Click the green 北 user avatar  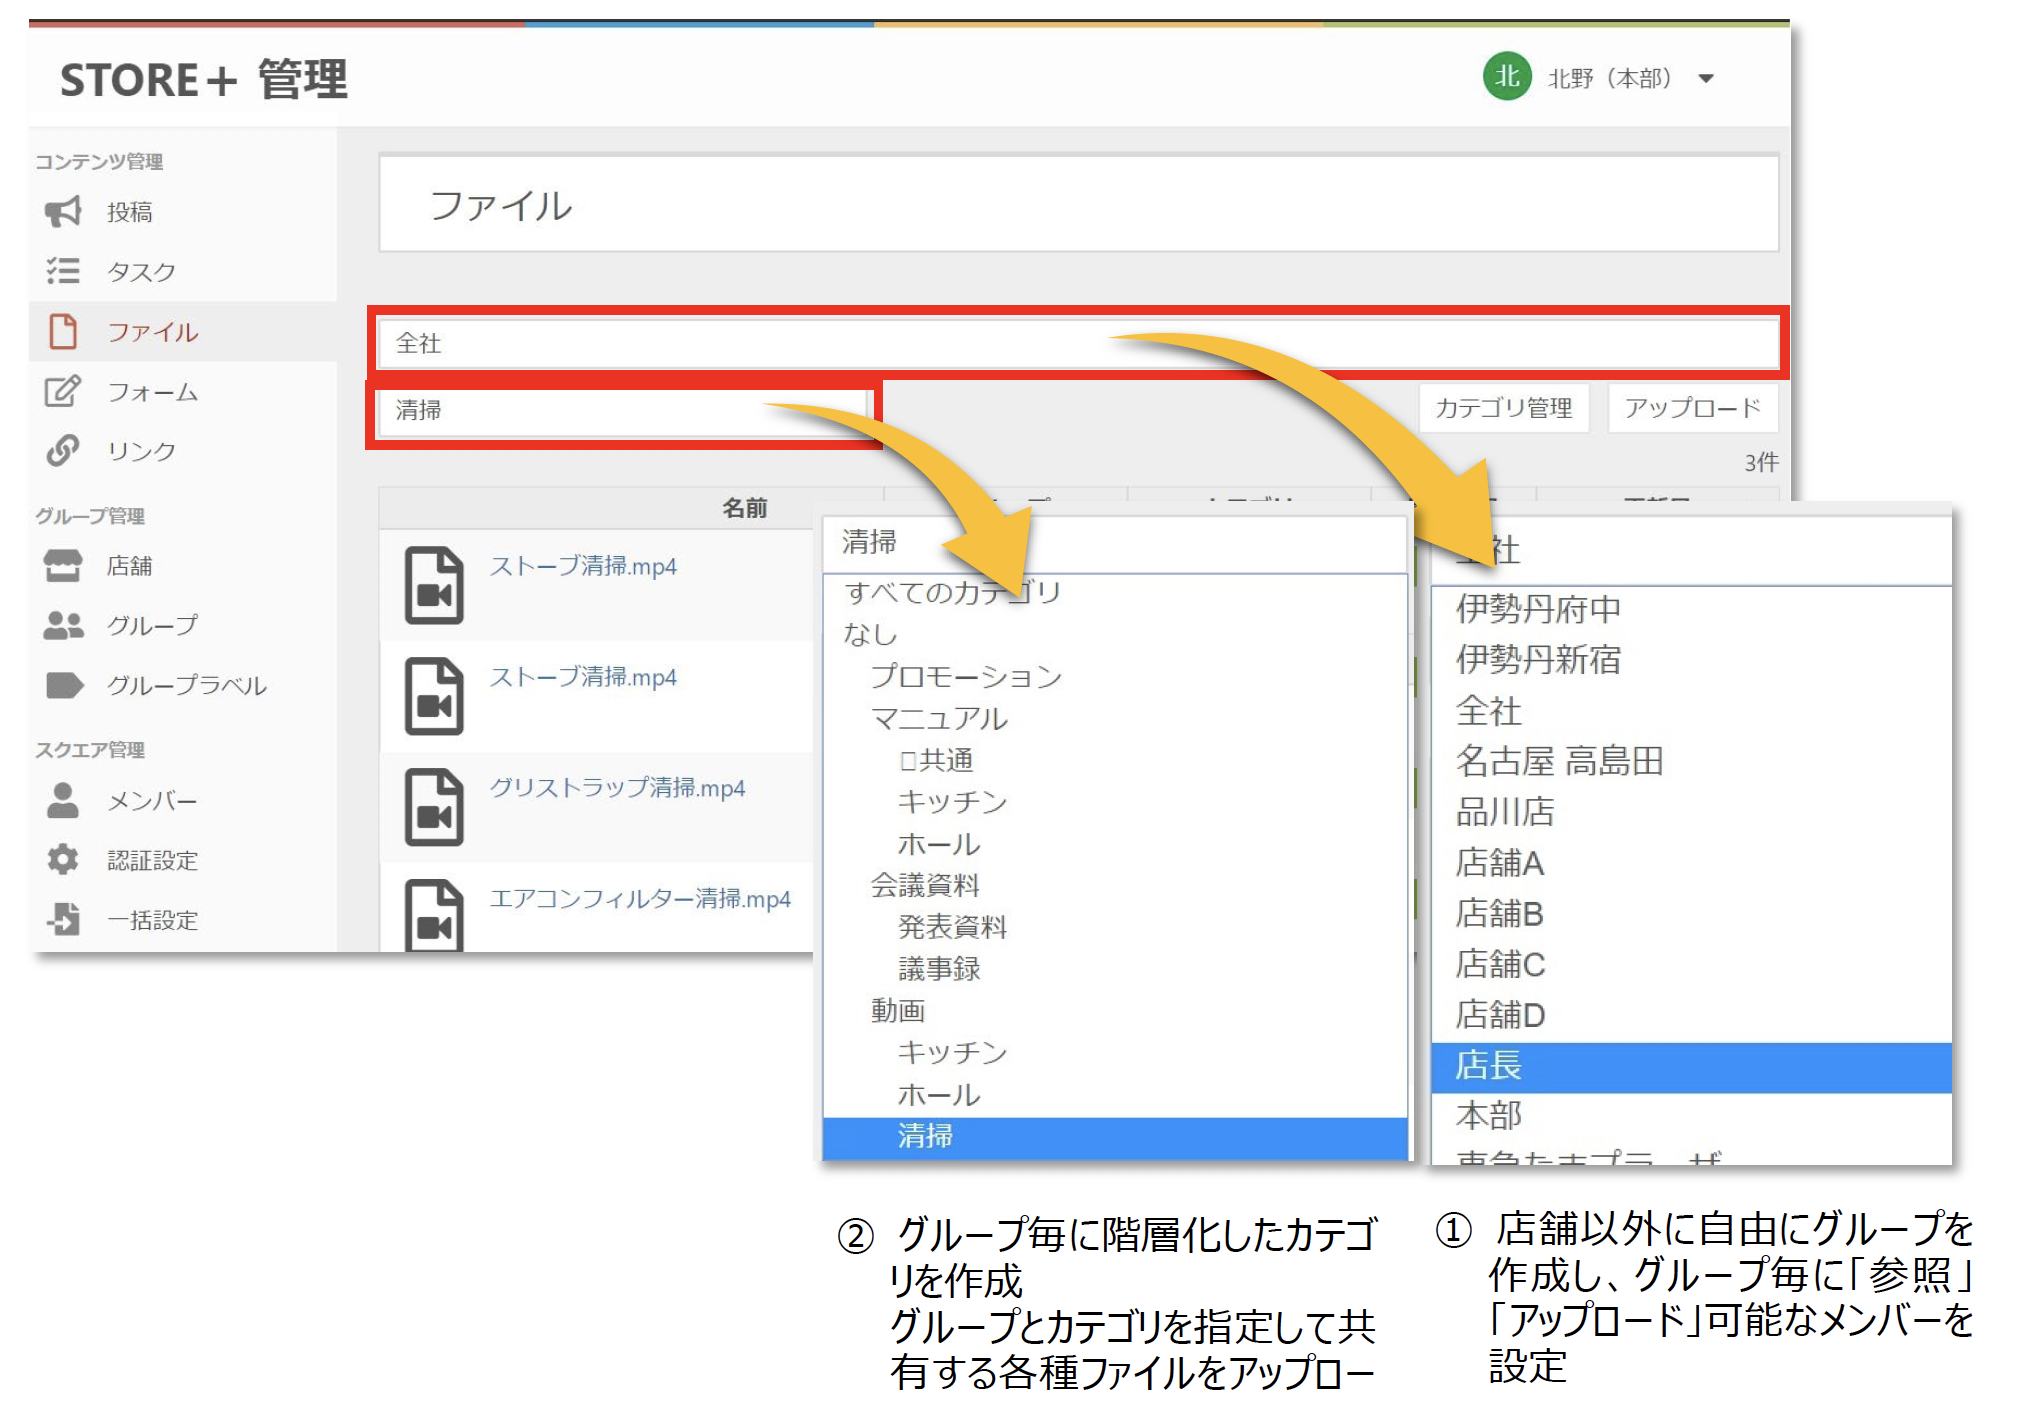[x=1507, y=76]
